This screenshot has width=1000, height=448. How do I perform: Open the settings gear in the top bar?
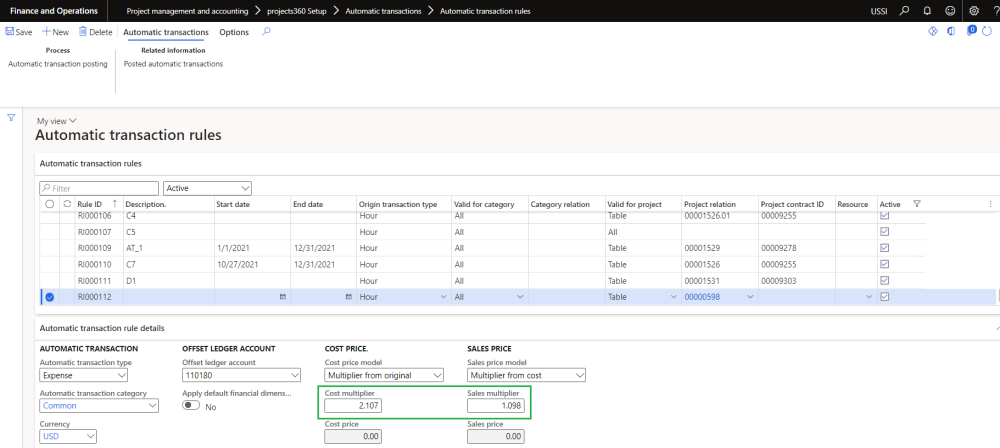click(x=974, y=11)
